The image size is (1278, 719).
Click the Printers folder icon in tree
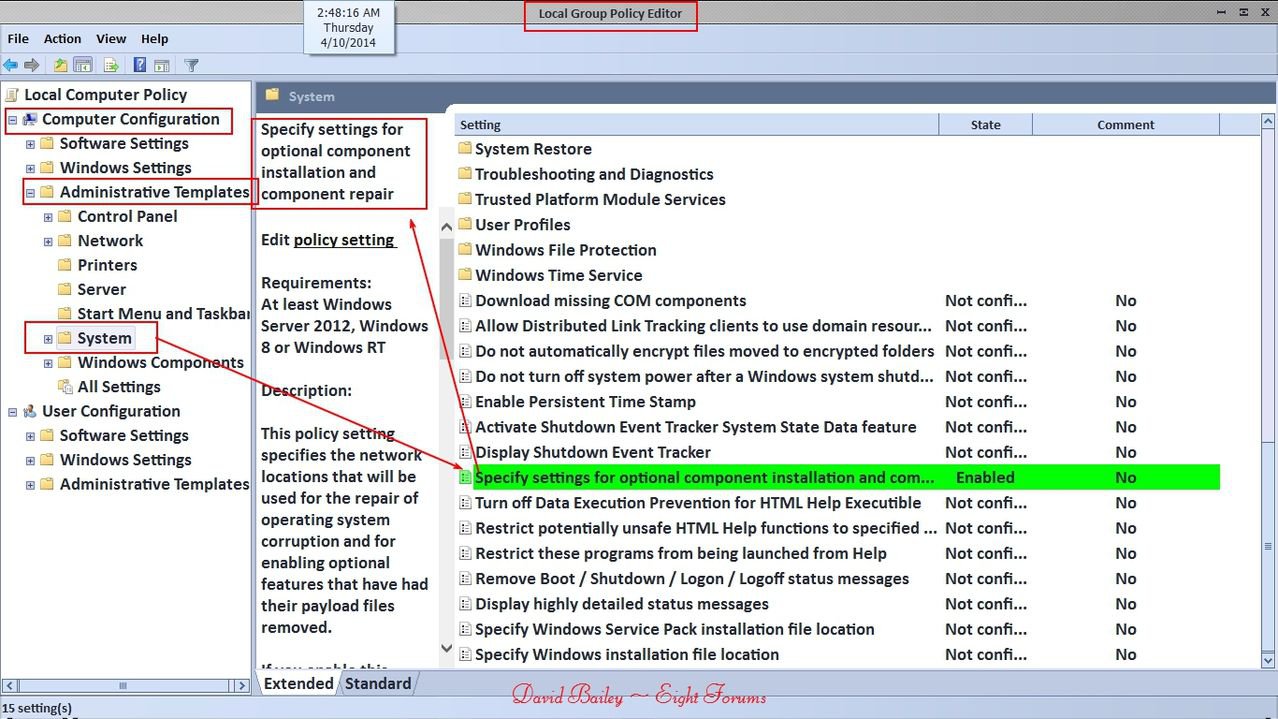click(x=65, y=265)
